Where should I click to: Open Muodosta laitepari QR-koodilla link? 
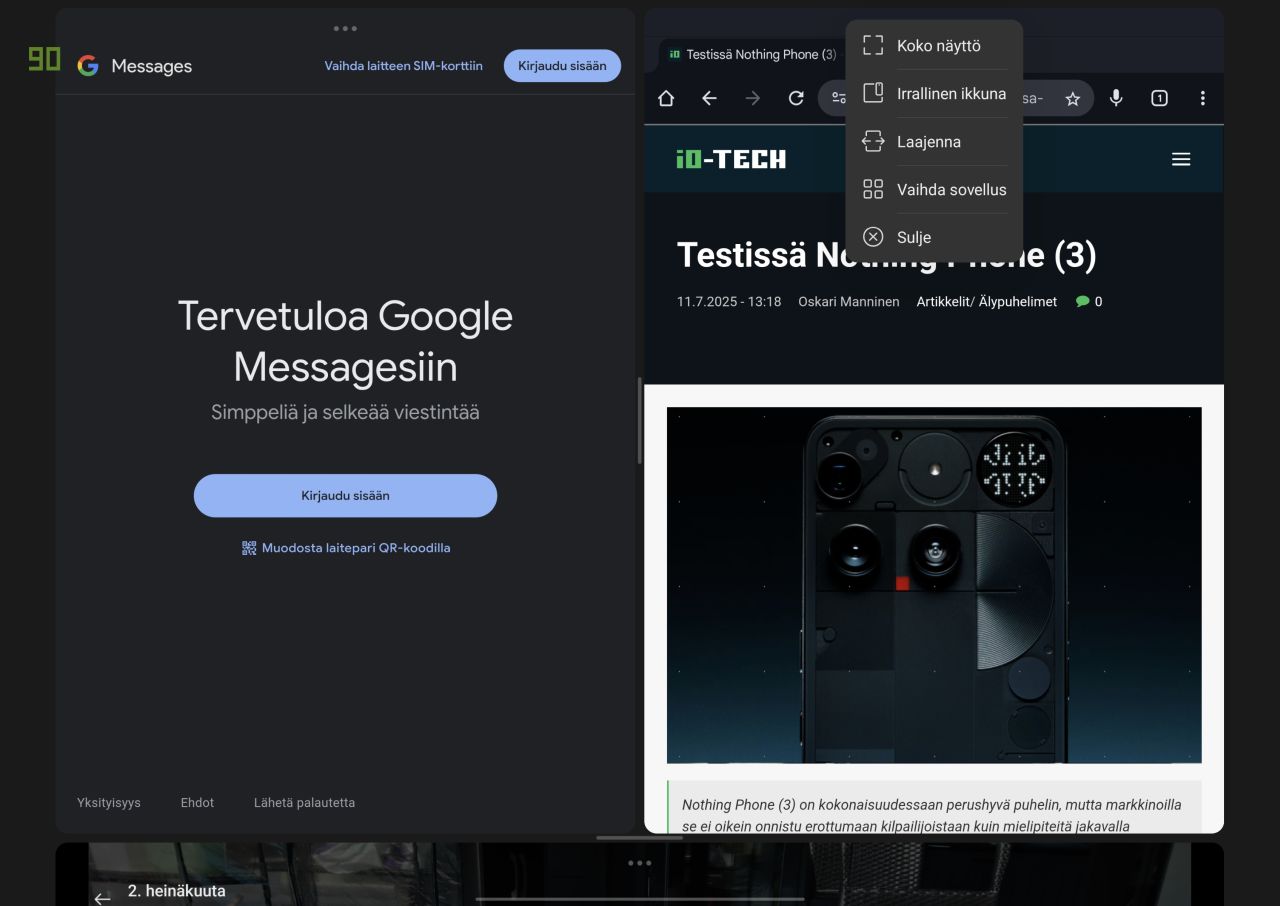tap(346, 548)
